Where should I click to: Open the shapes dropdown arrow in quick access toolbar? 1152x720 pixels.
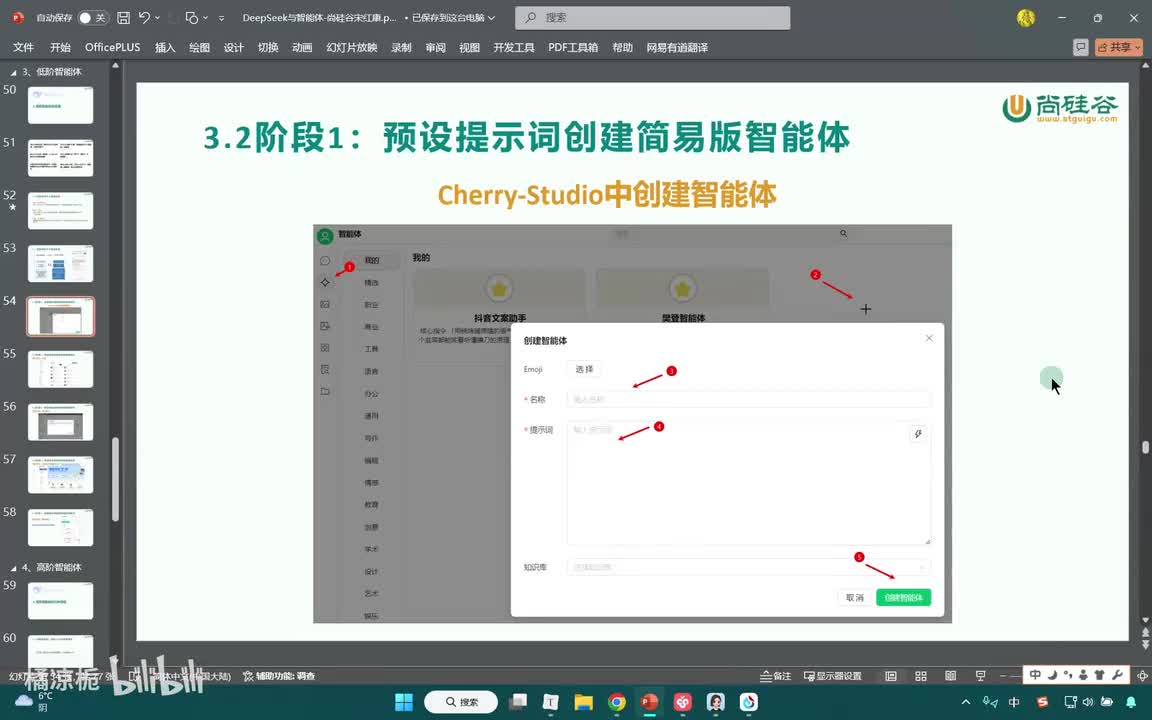tap(205, 18)
